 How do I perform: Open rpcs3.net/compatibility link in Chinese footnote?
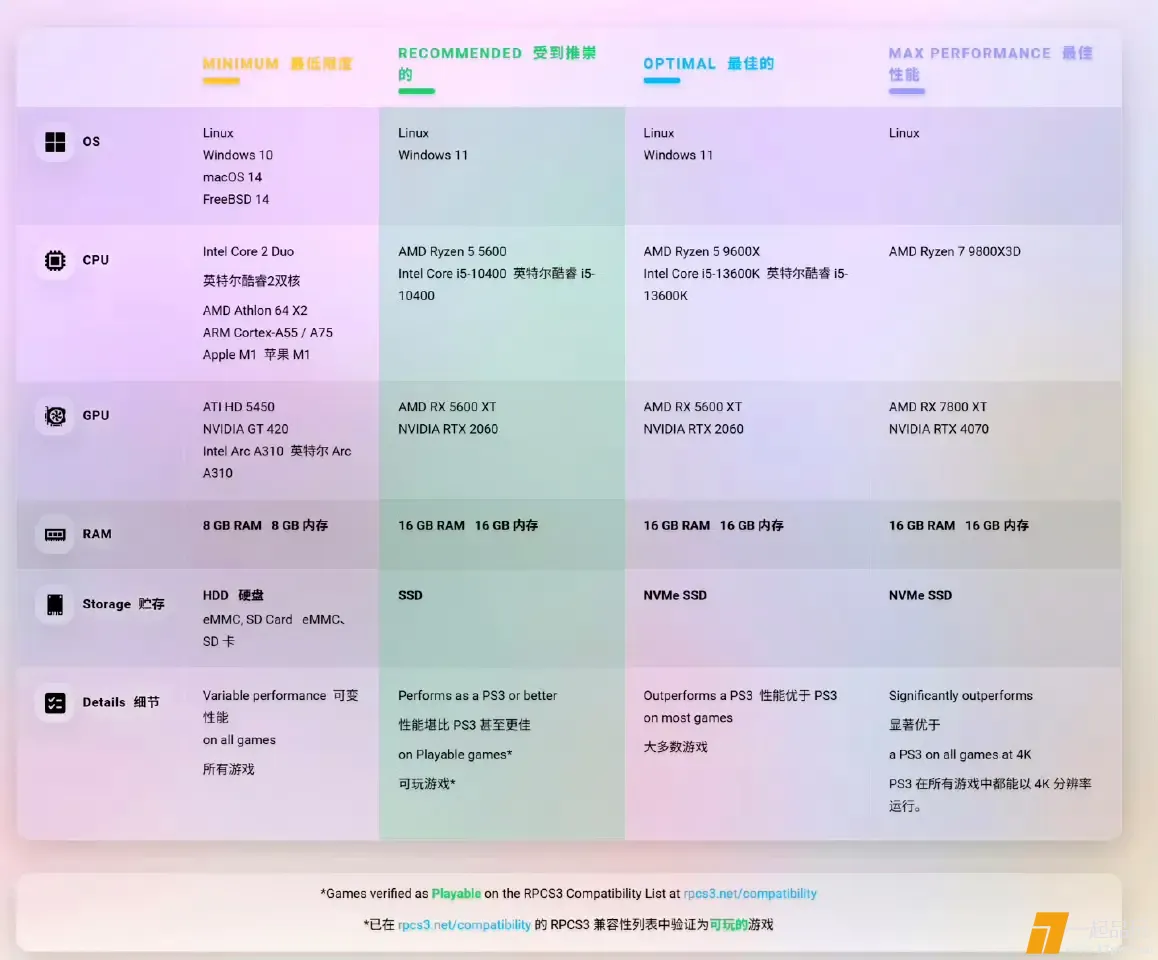click(464, 925)
